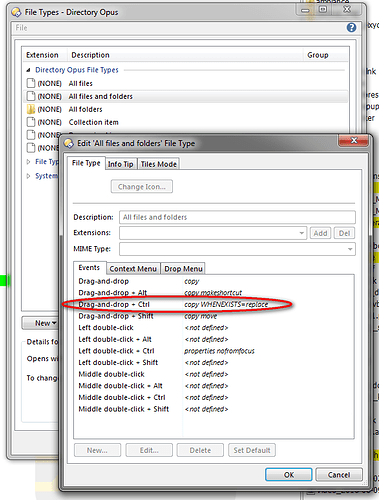Screen dimensions: 379x500
Task: Open the File menu in File Types window
Action: click(21, 28)
